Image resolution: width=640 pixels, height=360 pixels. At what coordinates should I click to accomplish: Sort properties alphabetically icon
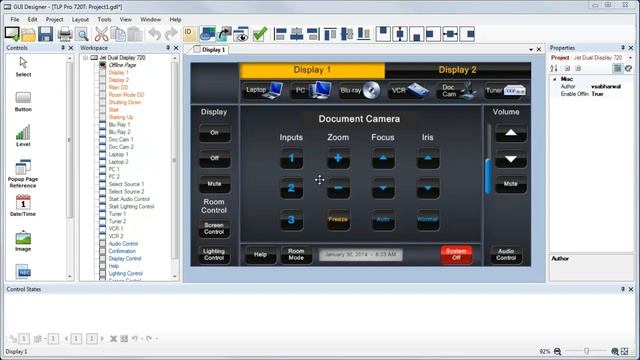(554, 69)
